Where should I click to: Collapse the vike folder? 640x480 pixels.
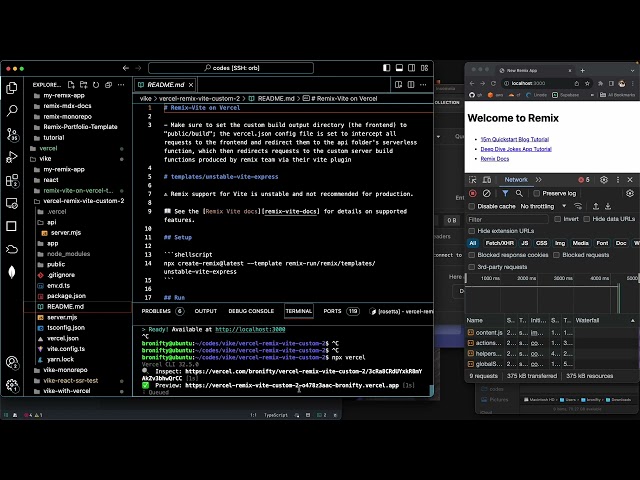click(45, 159)
